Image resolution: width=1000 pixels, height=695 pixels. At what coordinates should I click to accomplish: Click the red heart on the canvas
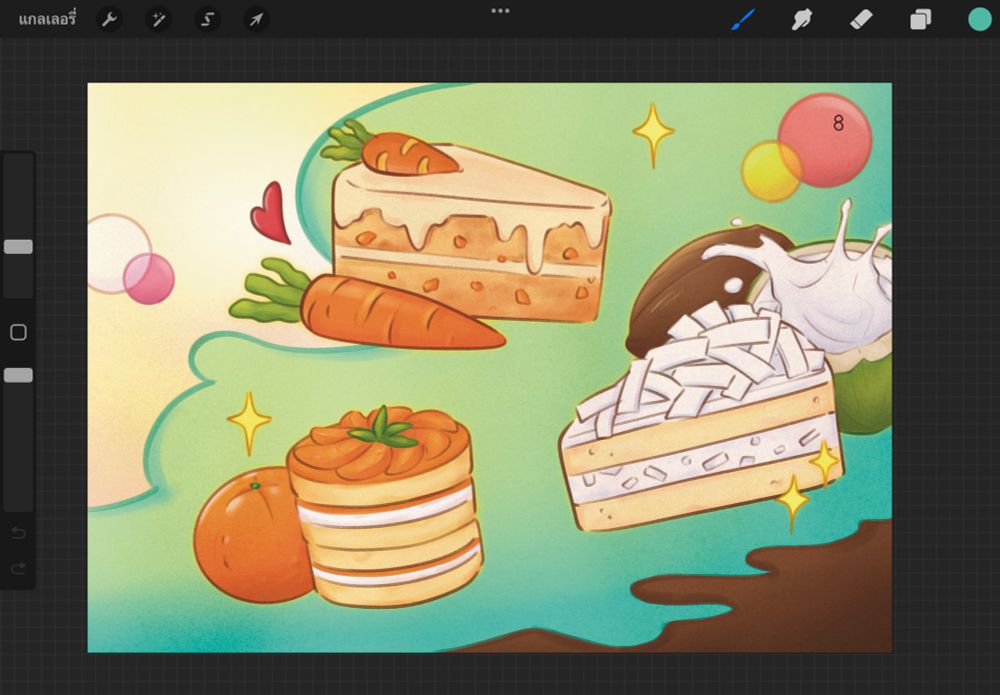click(x=270, y=213)
